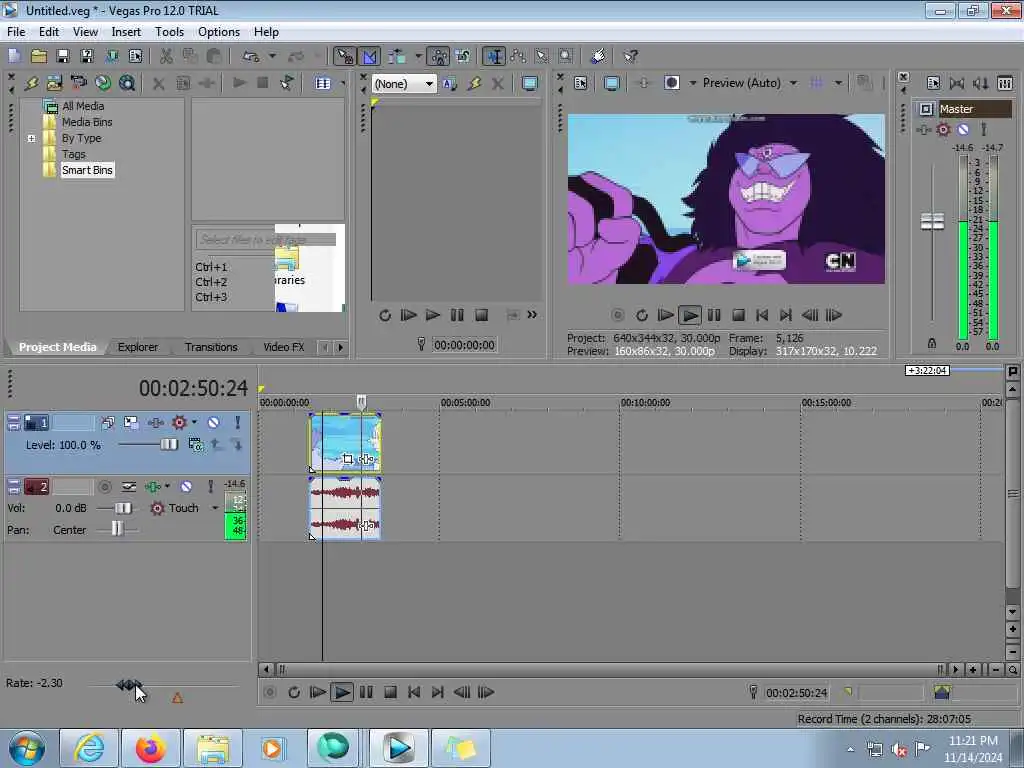The height and width of the screenshot is (768, 1024).
Task: Solo audio track 2
Action: click(210, 487)
